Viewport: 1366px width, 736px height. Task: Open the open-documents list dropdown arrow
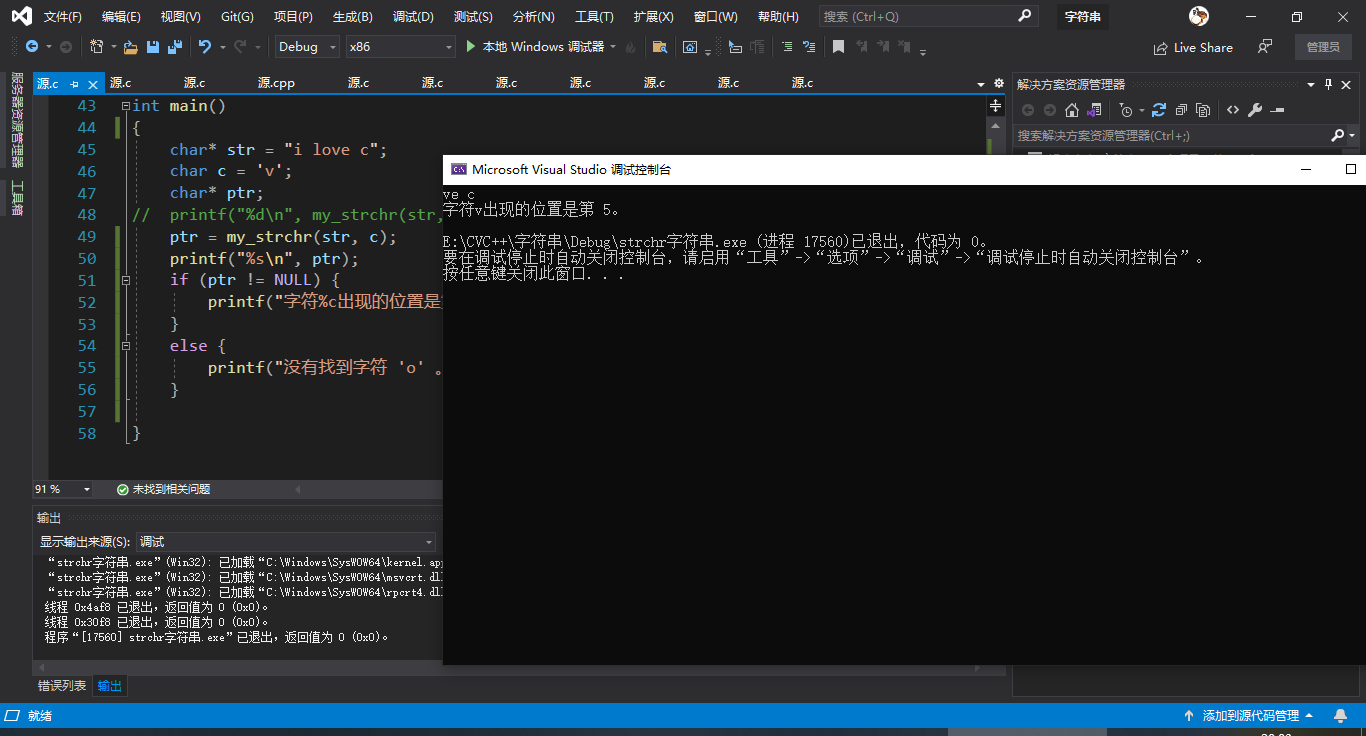(x=980, y=84)
